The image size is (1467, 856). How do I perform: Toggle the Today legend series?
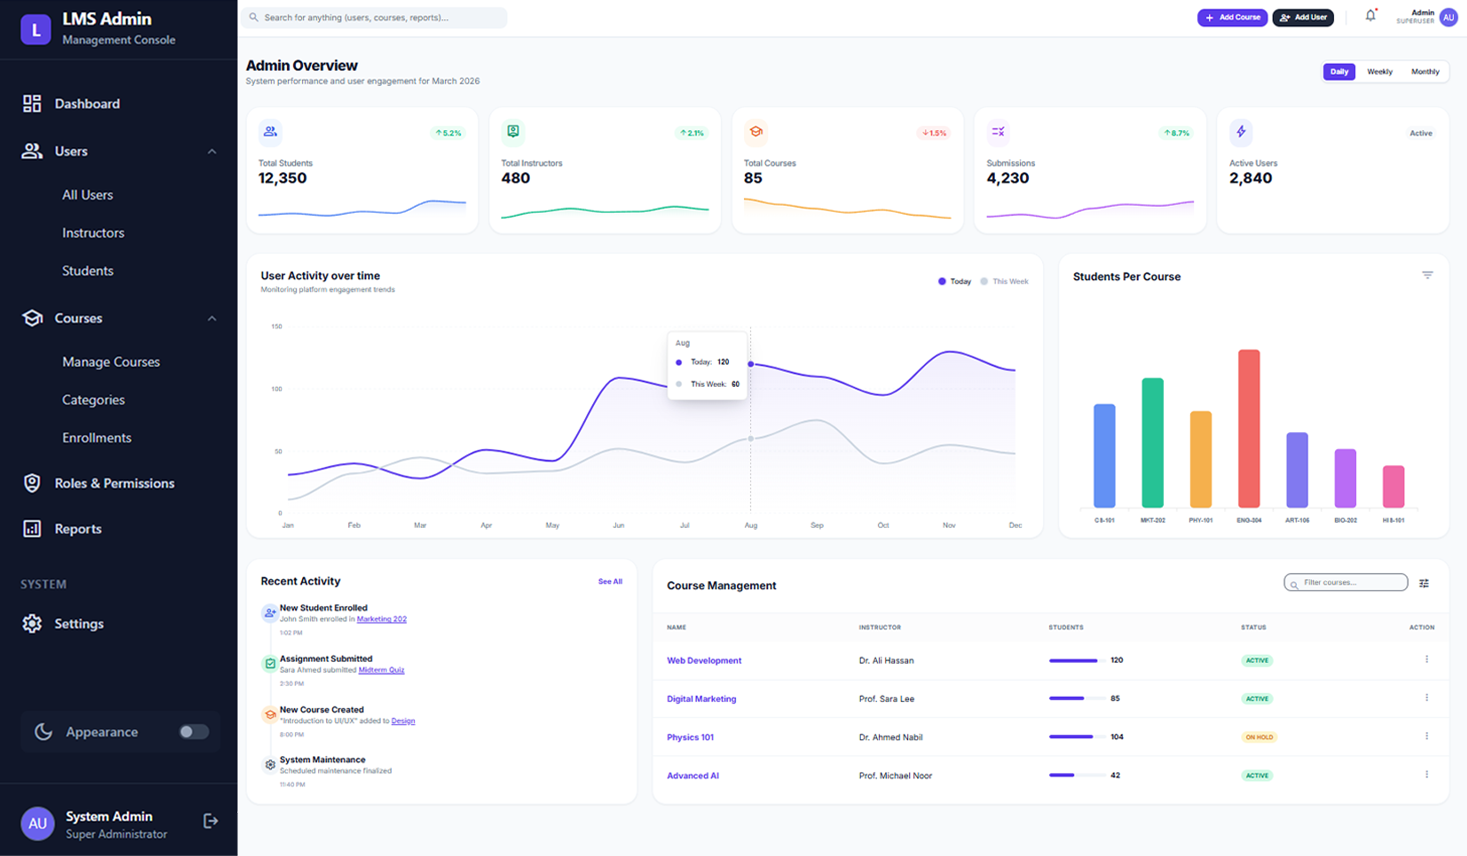coord(955,282)
